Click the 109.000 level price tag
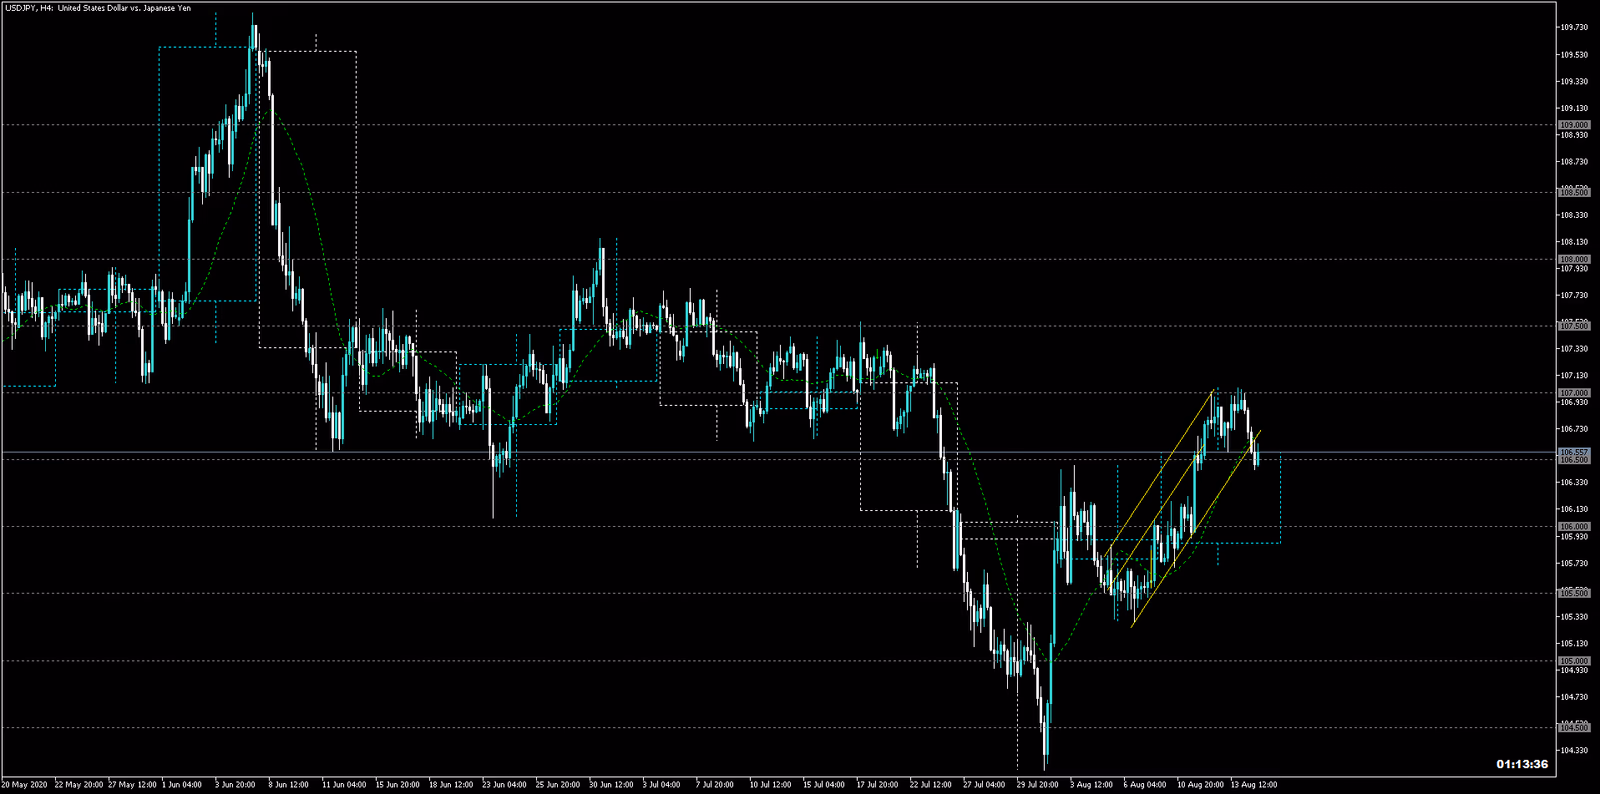Image resolution: width=1600 pixels, height=794 pixels. (1574, 125)
